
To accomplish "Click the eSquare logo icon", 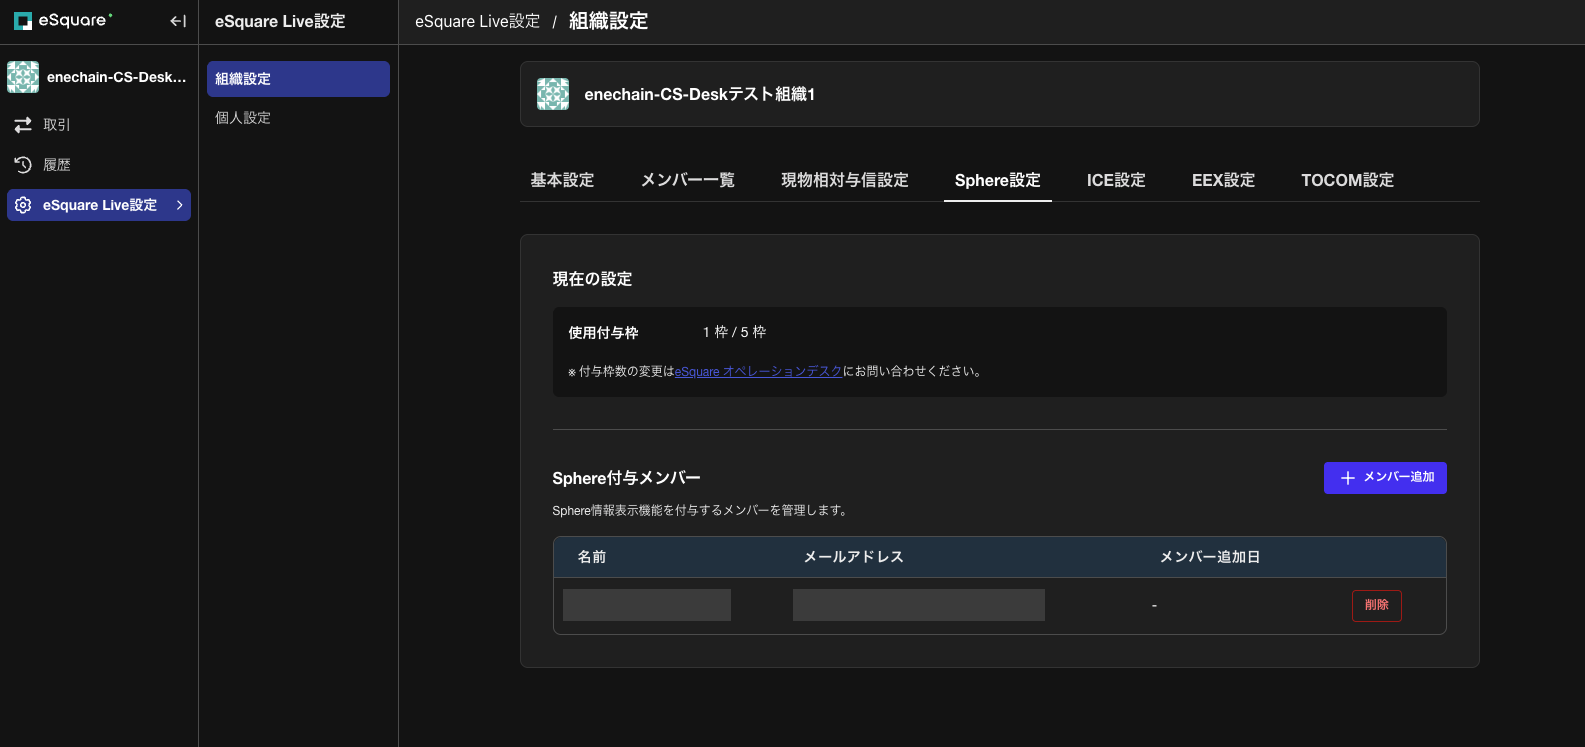I will point(23,21).
